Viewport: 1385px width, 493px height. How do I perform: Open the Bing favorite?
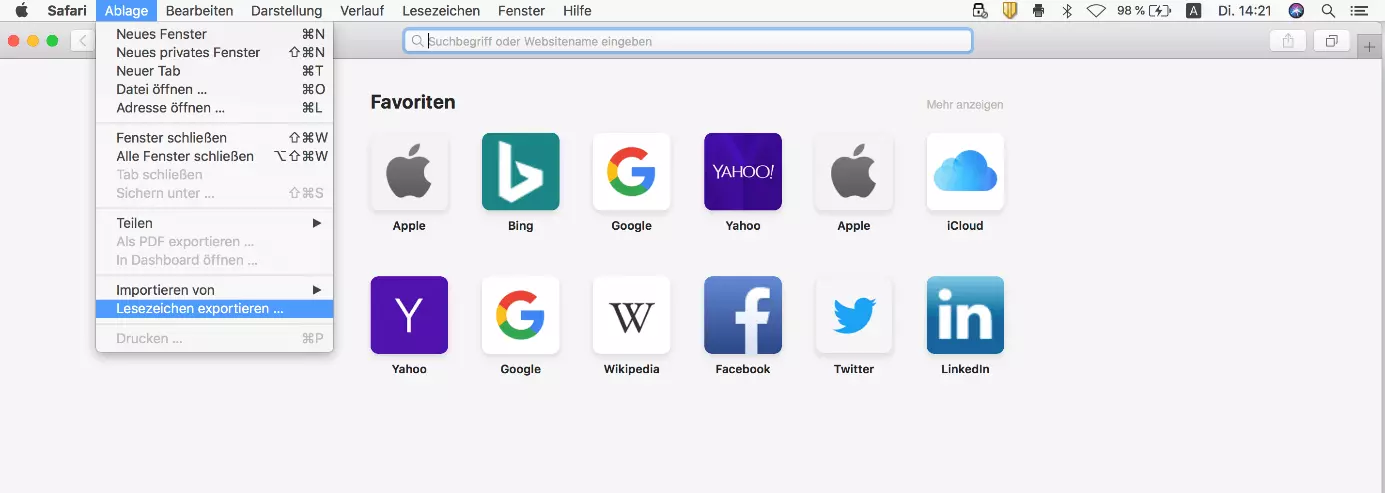(520, 171)
